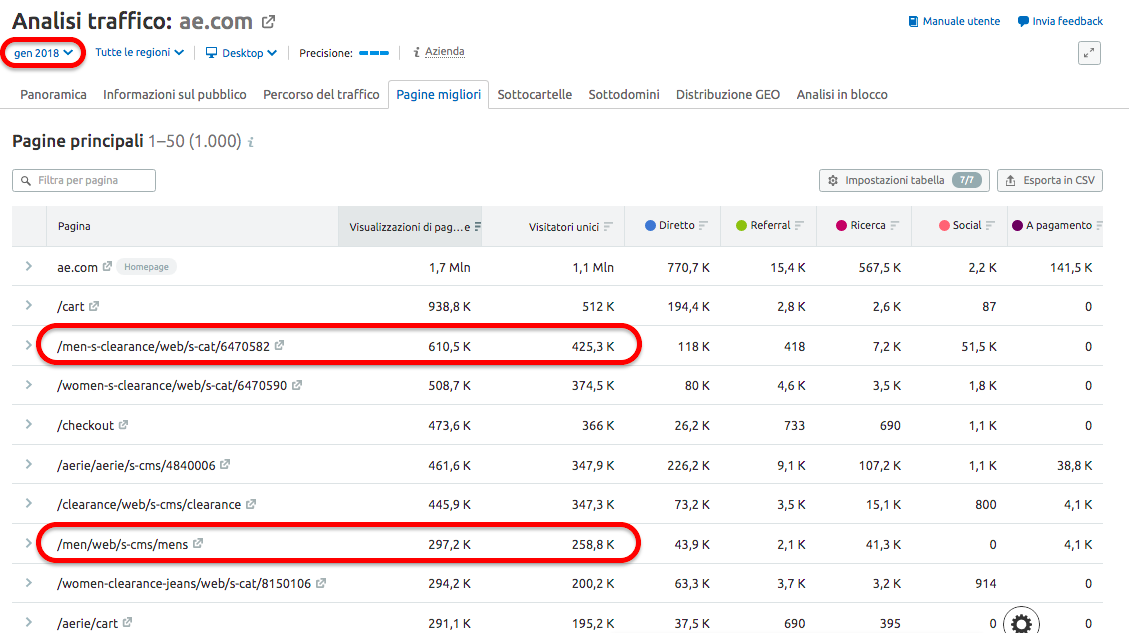Open /checkout external link icon

pos(124,425)
